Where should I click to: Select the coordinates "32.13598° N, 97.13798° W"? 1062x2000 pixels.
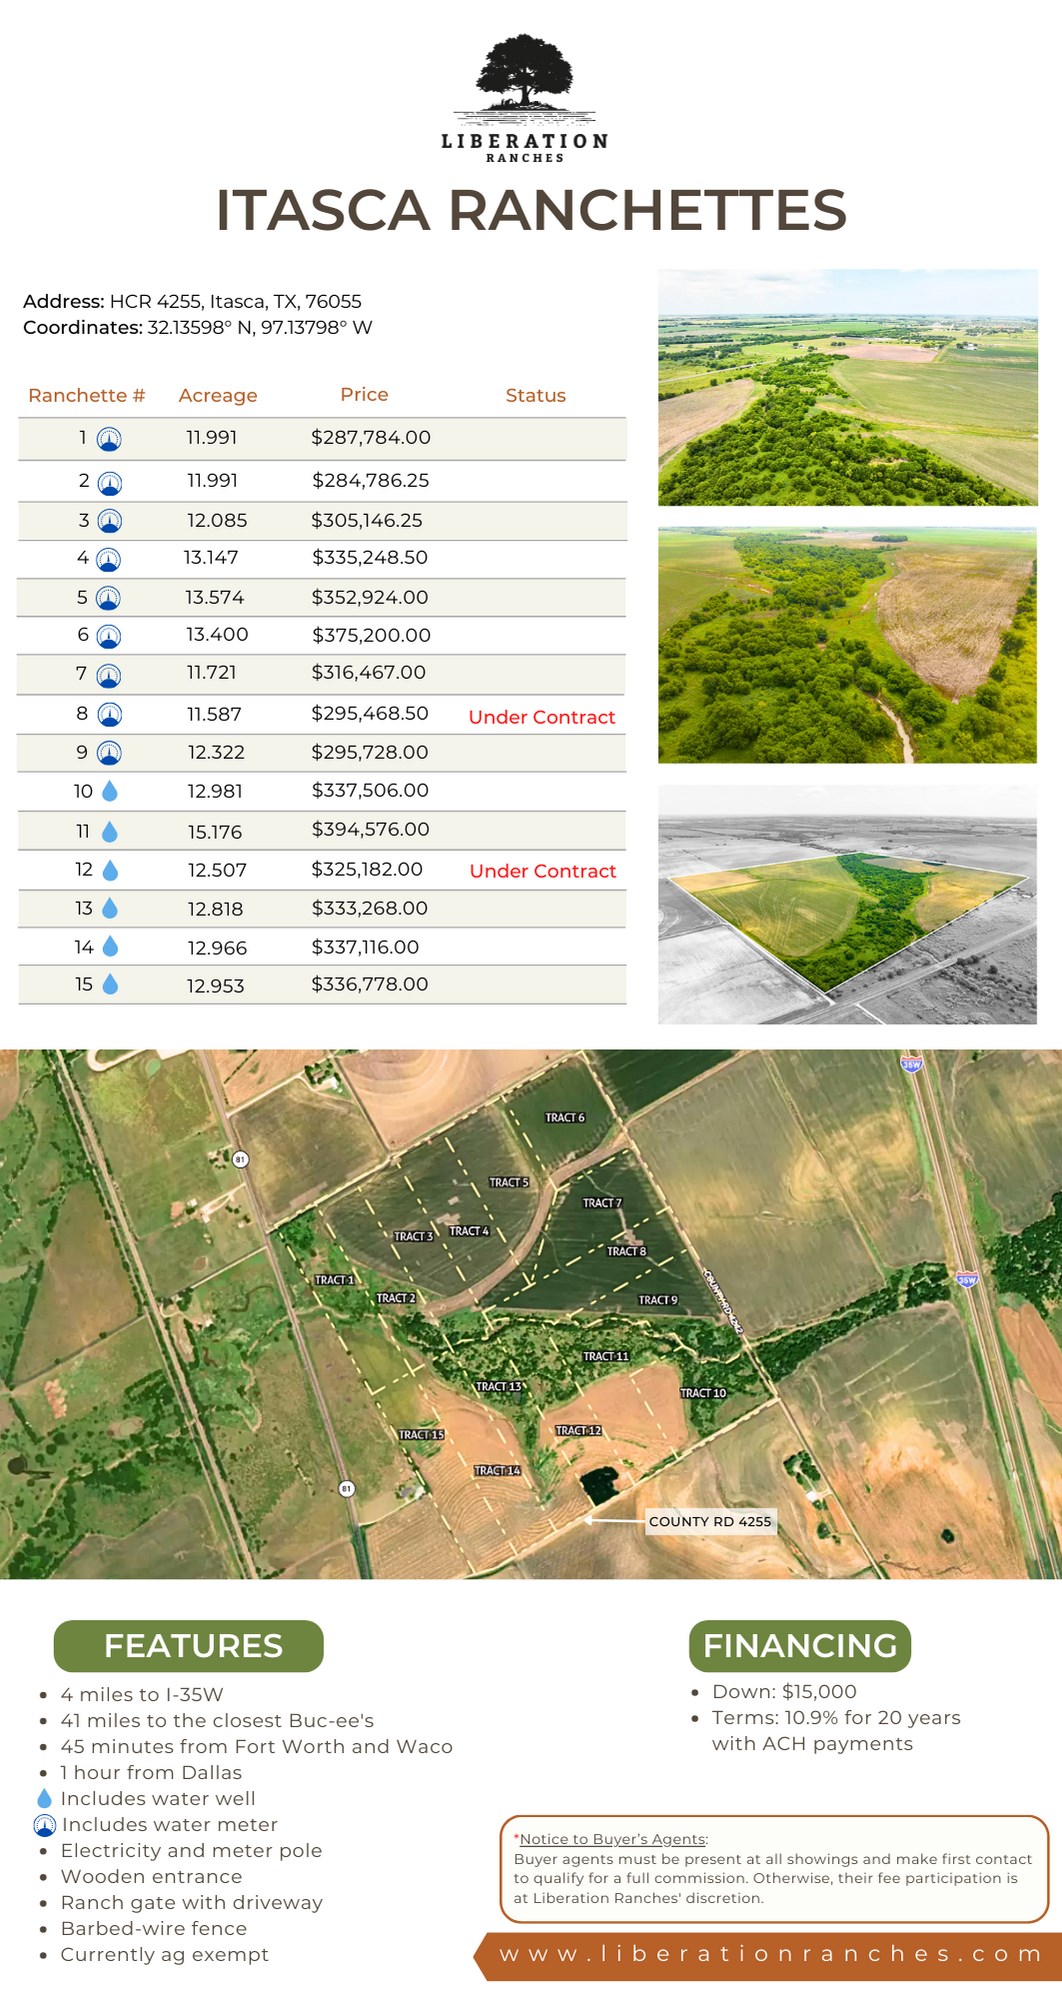(260, 327)
